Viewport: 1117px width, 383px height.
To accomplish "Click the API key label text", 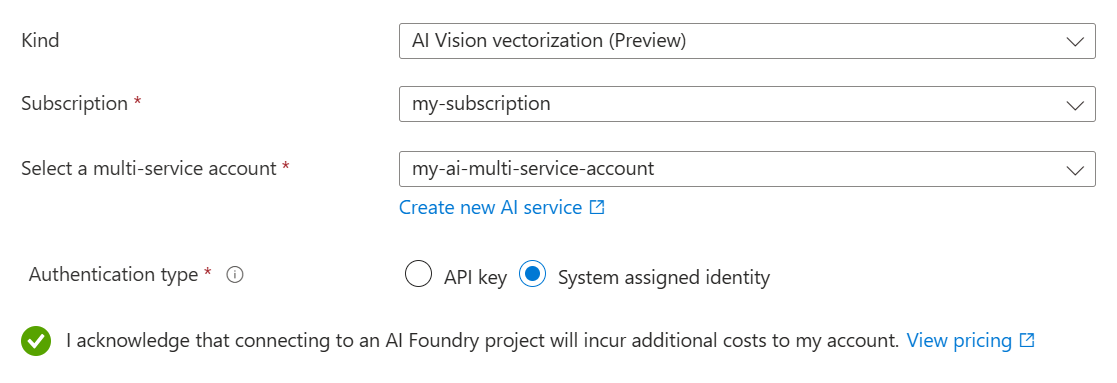I will pos(475,277).
